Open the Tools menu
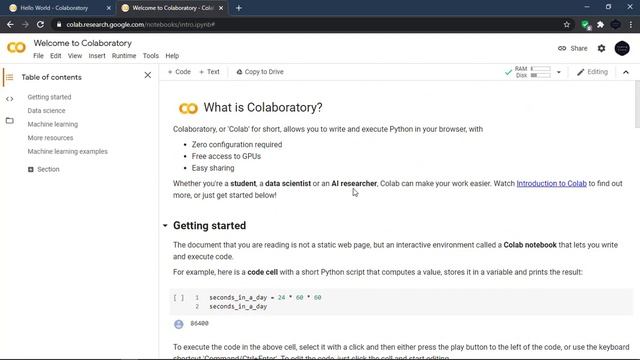The image size is (640, 360). click(x=151, y=56)
